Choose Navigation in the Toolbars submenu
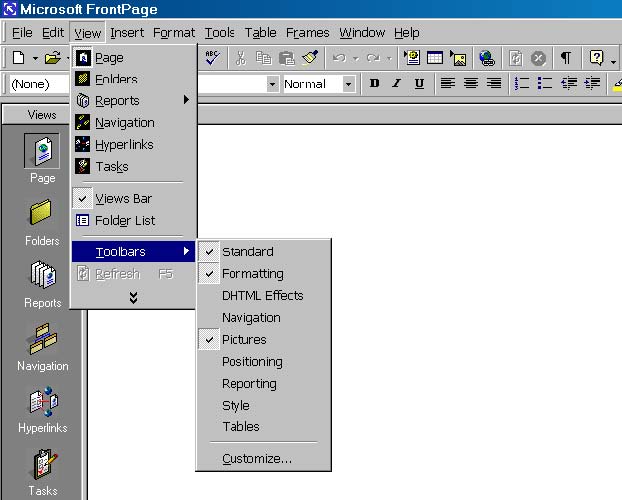This screenshot has width=622, height=500. coord(263,317)
